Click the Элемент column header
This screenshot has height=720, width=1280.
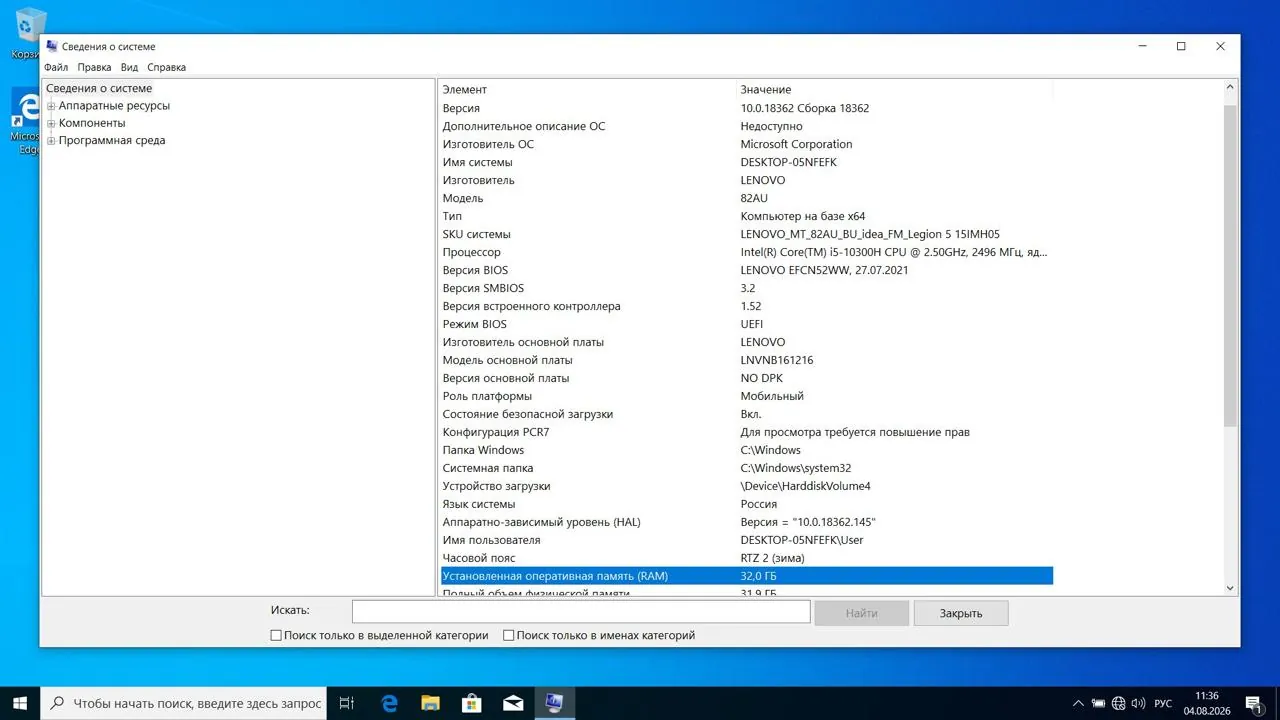pyautogui.click(x=587, y=90)
